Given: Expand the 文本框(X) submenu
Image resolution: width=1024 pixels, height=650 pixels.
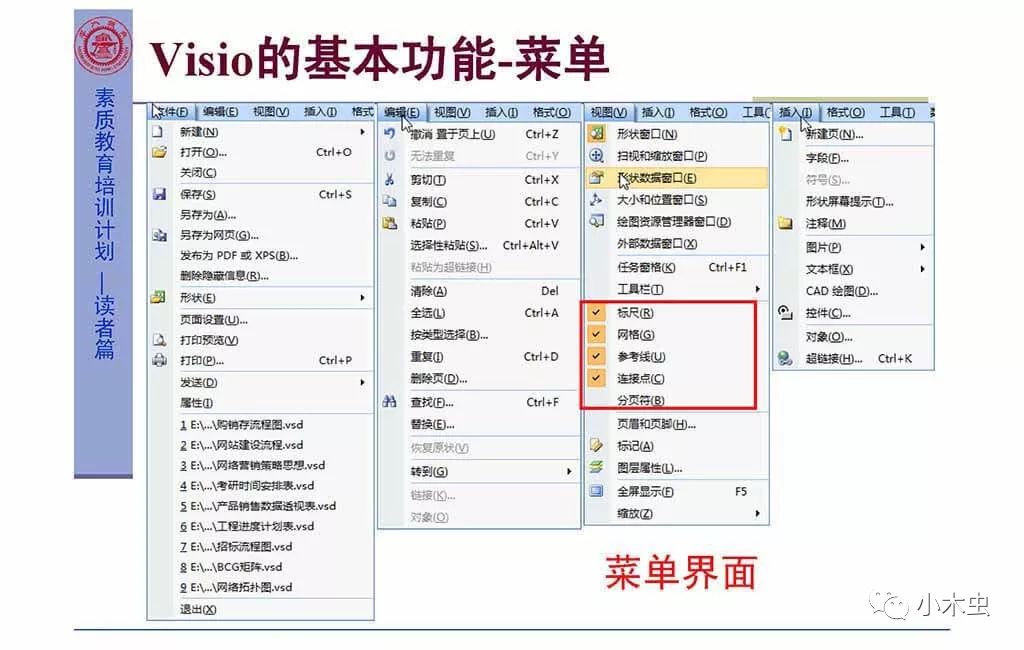Looking at the screenshot, I should coord(922,268).
